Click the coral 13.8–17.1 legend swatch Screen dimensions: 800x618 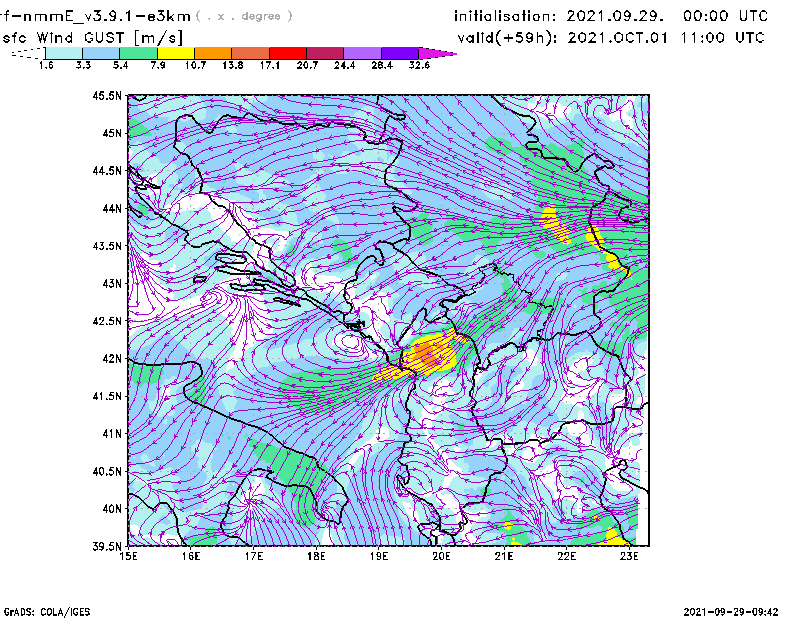(250, 53)
